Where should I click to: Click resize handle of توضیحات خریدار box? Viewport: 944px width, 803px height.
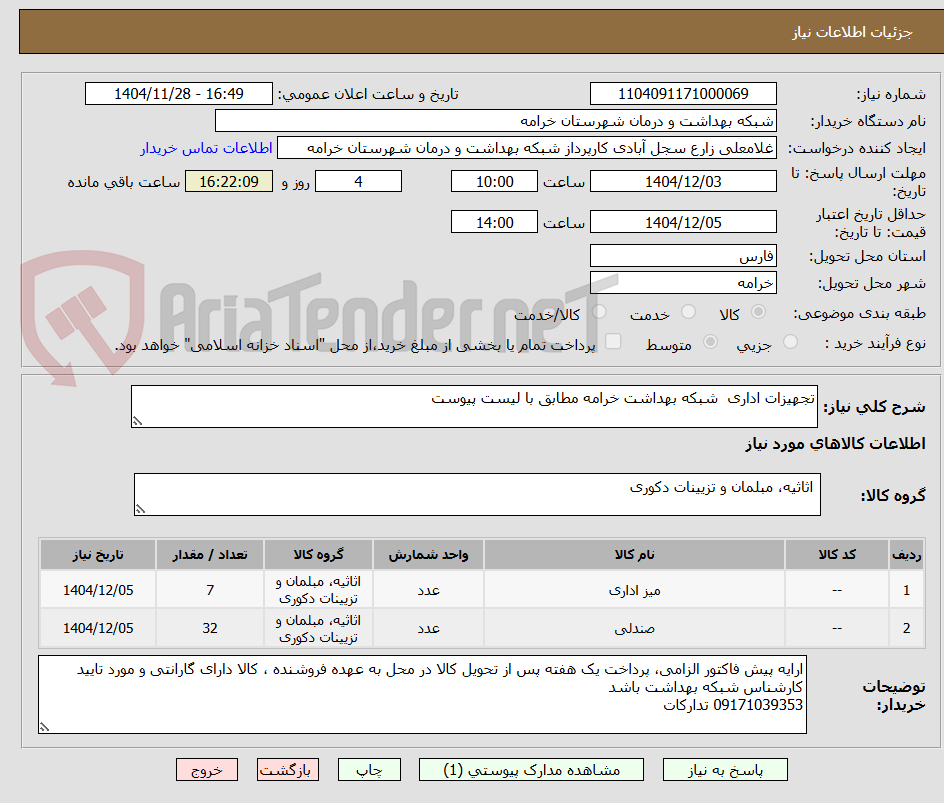(44, 727)
